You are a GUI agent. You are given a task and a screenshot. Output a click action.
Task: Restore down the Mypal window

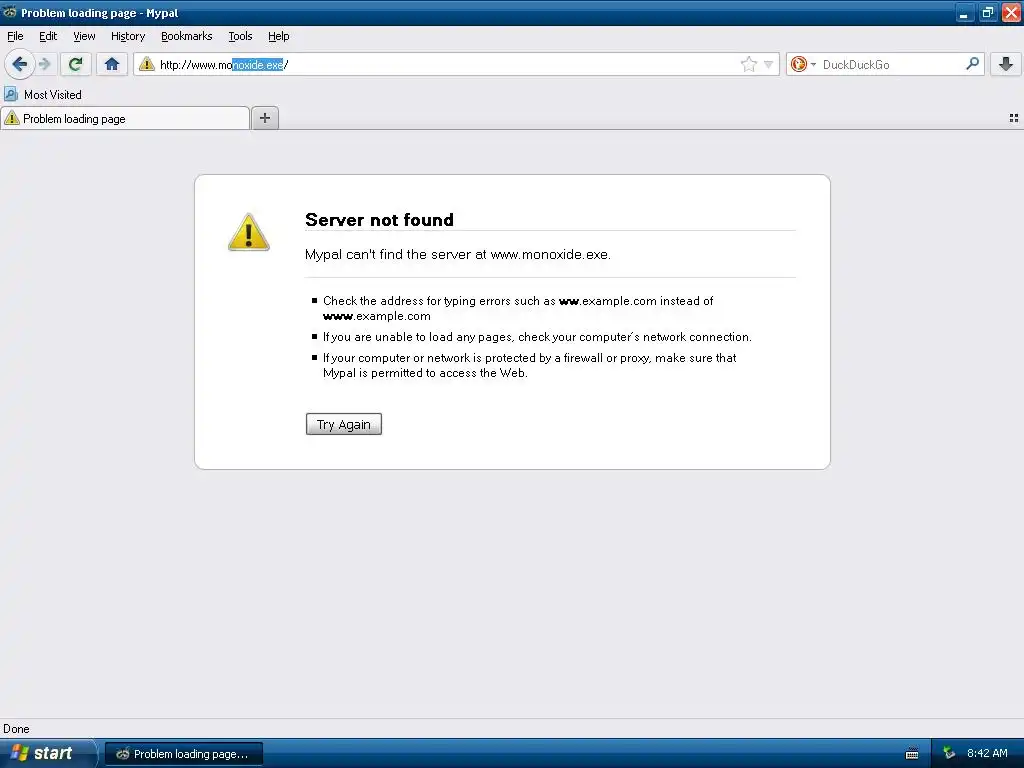pos(987,12)
